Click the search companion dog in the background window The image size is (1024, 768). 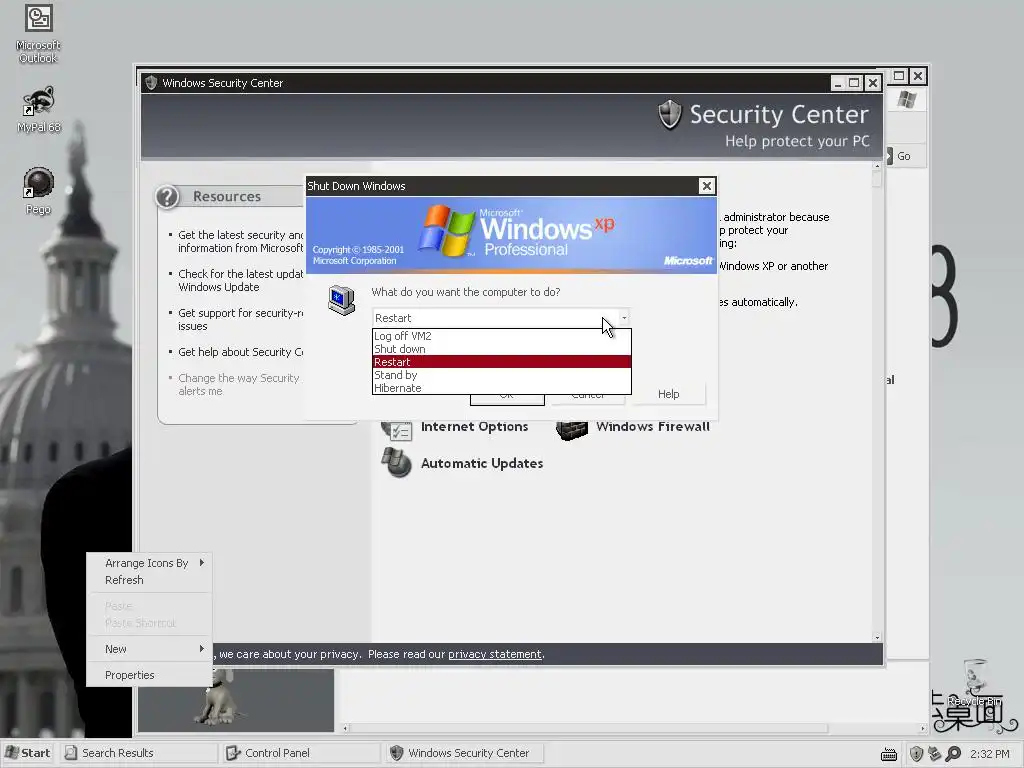(x=219, y=697)
